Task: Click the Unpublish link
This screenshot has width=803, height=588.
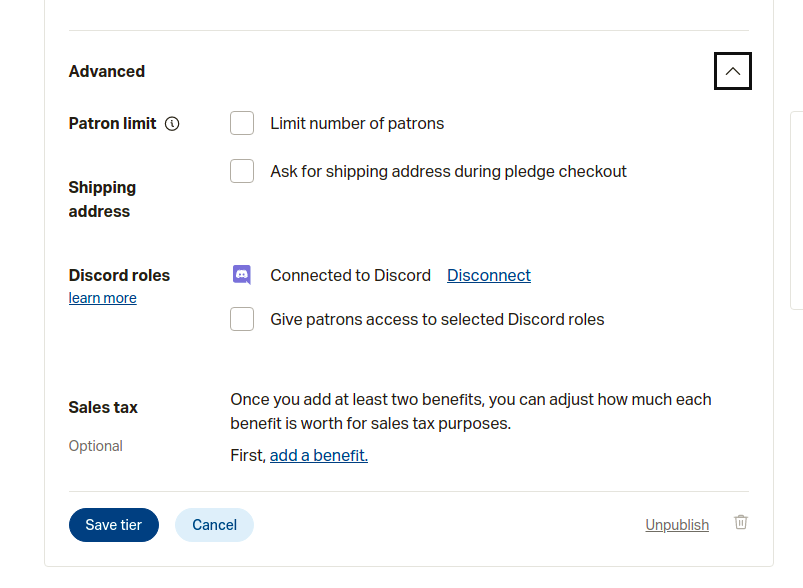Action: tap(677, 525)
